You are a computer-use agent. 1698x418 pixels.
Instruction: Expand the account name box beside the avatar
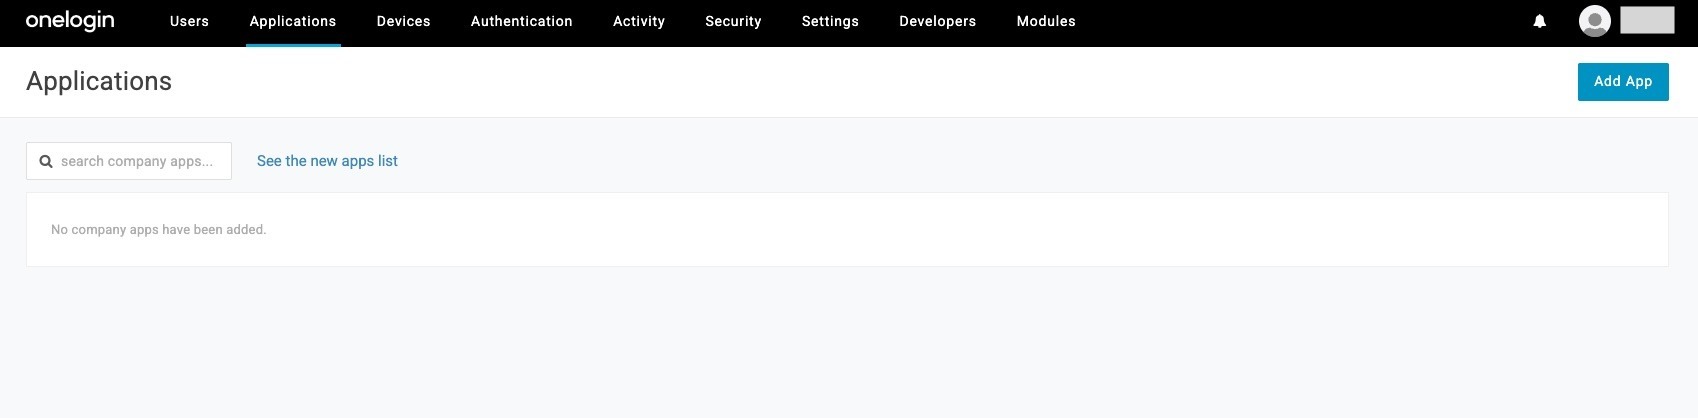(x=1647, y=21)
